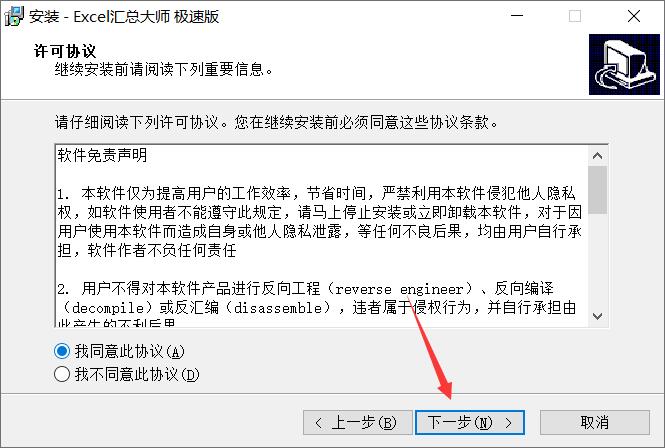Click the license text scroll-down arrow

pyautogui.click(x=598, y=316)
